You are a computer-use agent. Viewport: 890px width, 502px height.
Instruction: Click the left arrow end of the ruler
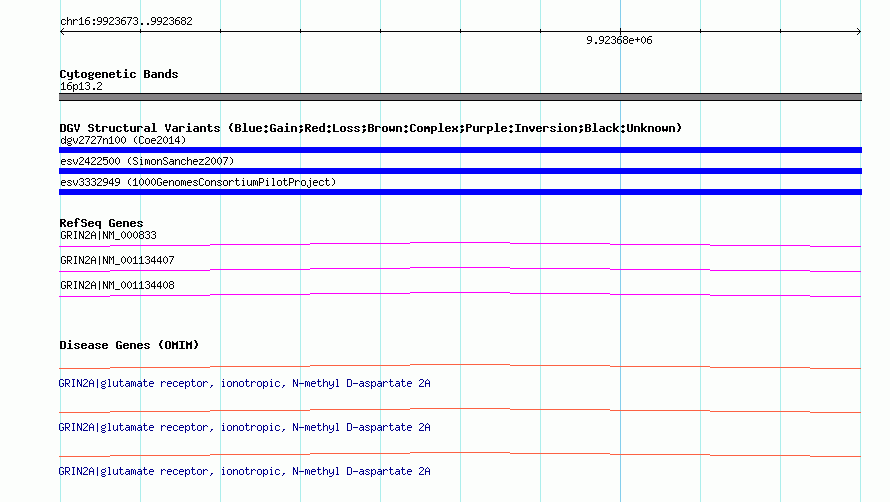pos(62,32)
